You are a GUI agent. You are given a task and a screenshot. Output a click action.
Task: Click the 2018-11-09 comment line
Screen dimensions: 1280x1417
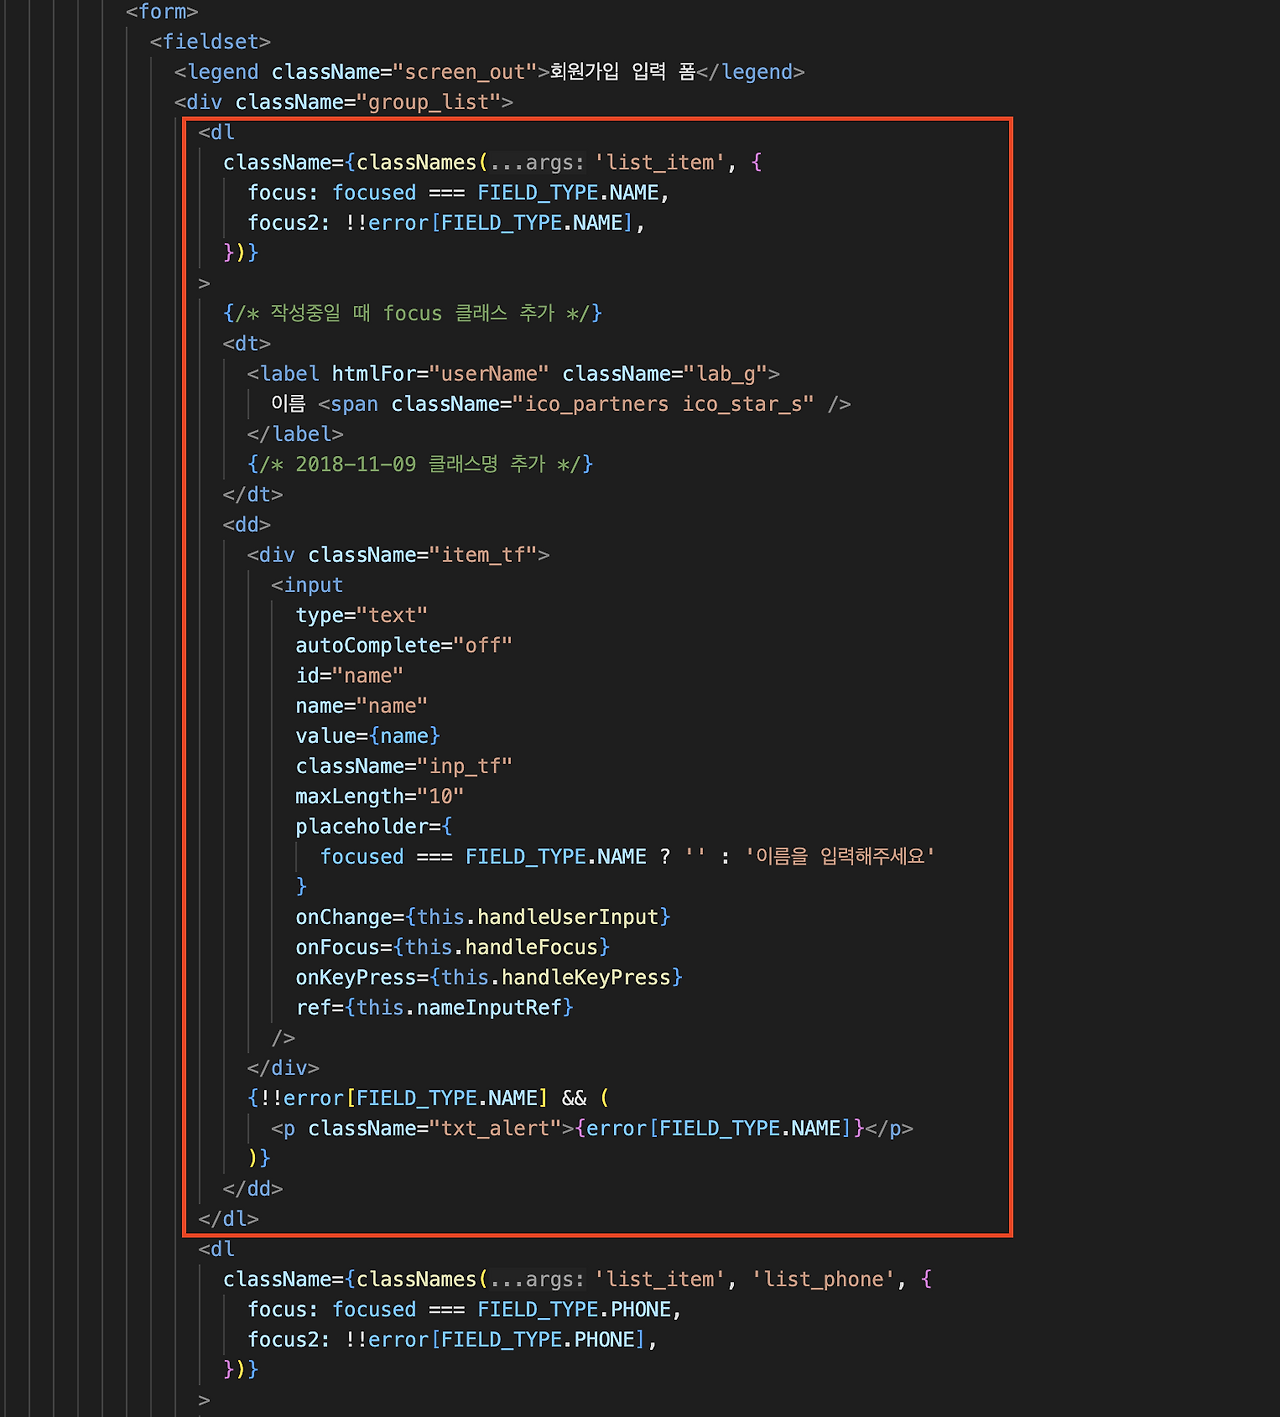click(x=420, y=464)
